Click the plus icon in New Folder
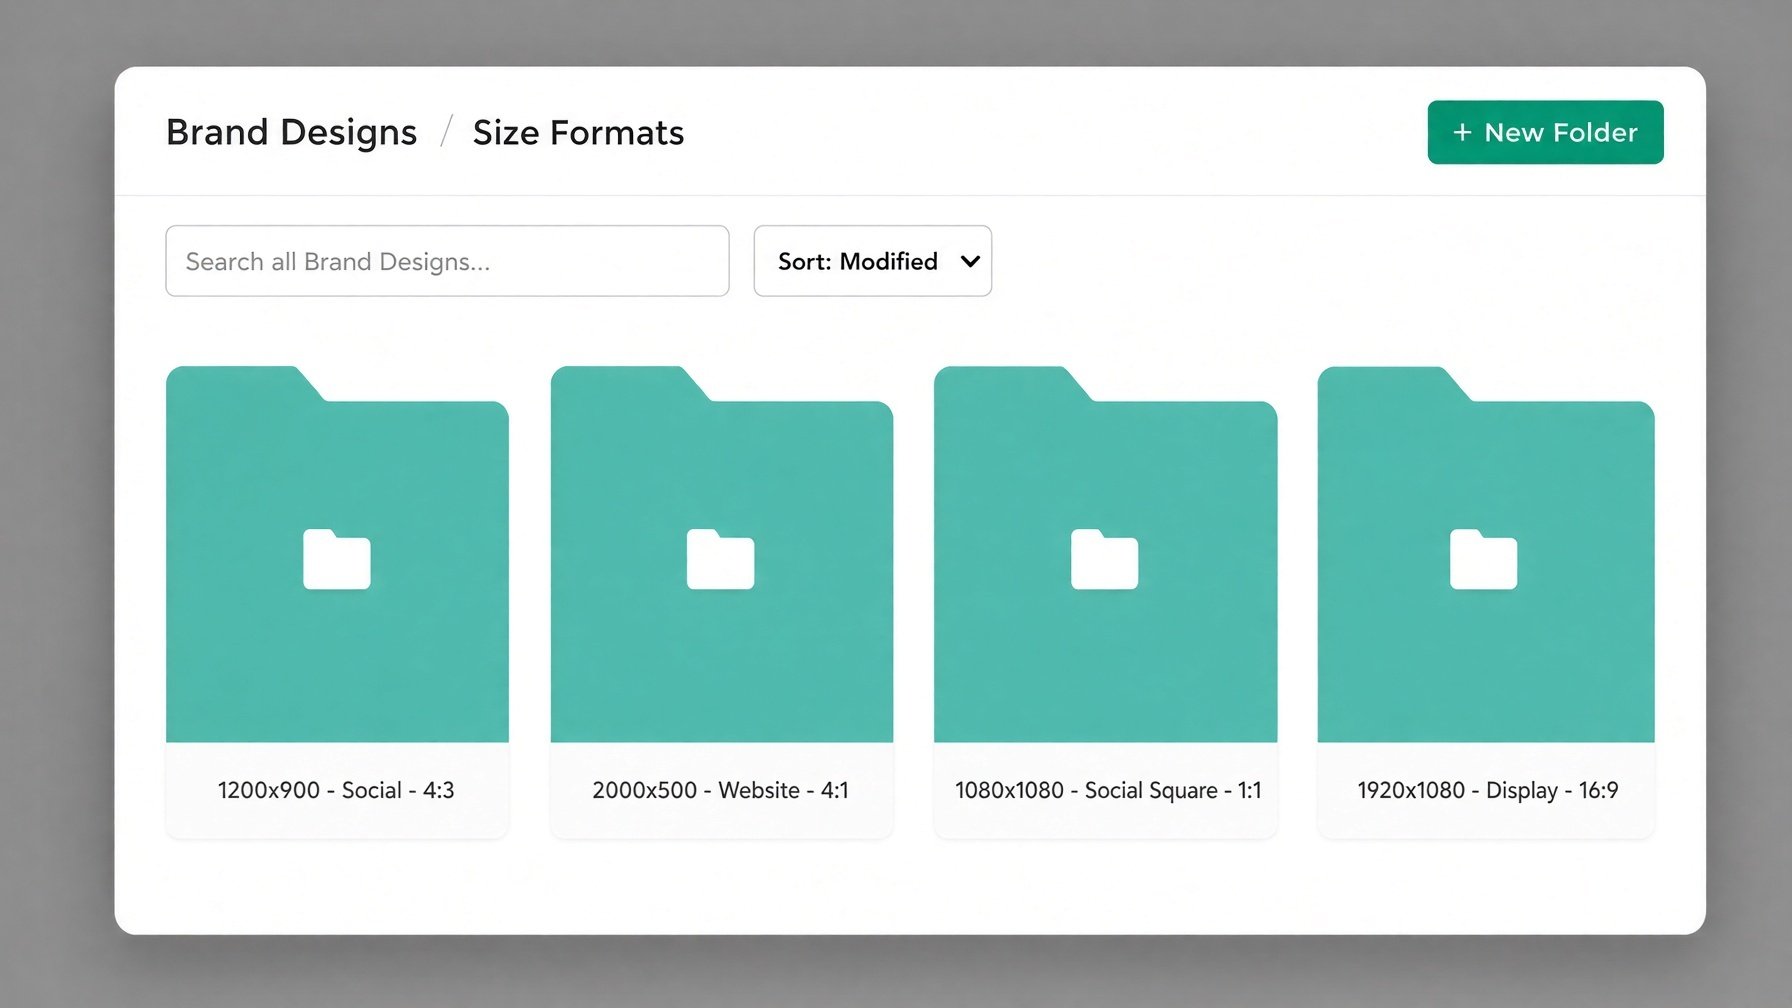Image resolution: width=1792 pixels, height=1008 pixels. click(x=1462, y=132)
